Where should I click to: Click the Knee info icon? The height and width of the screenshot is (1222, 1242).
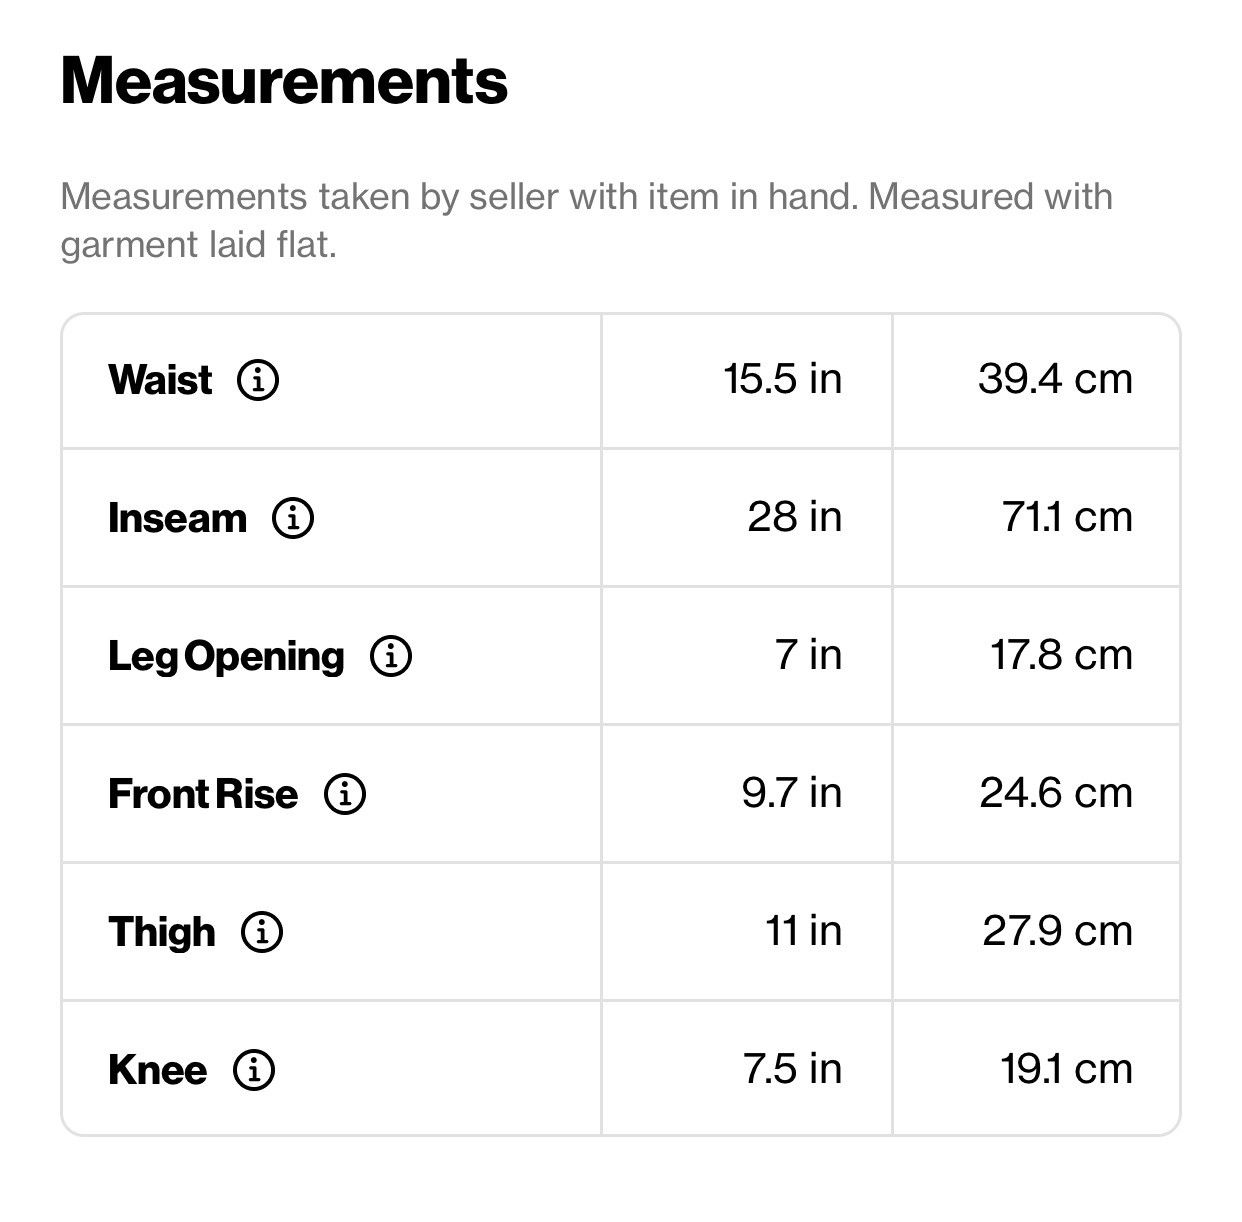coord(254,1070)
